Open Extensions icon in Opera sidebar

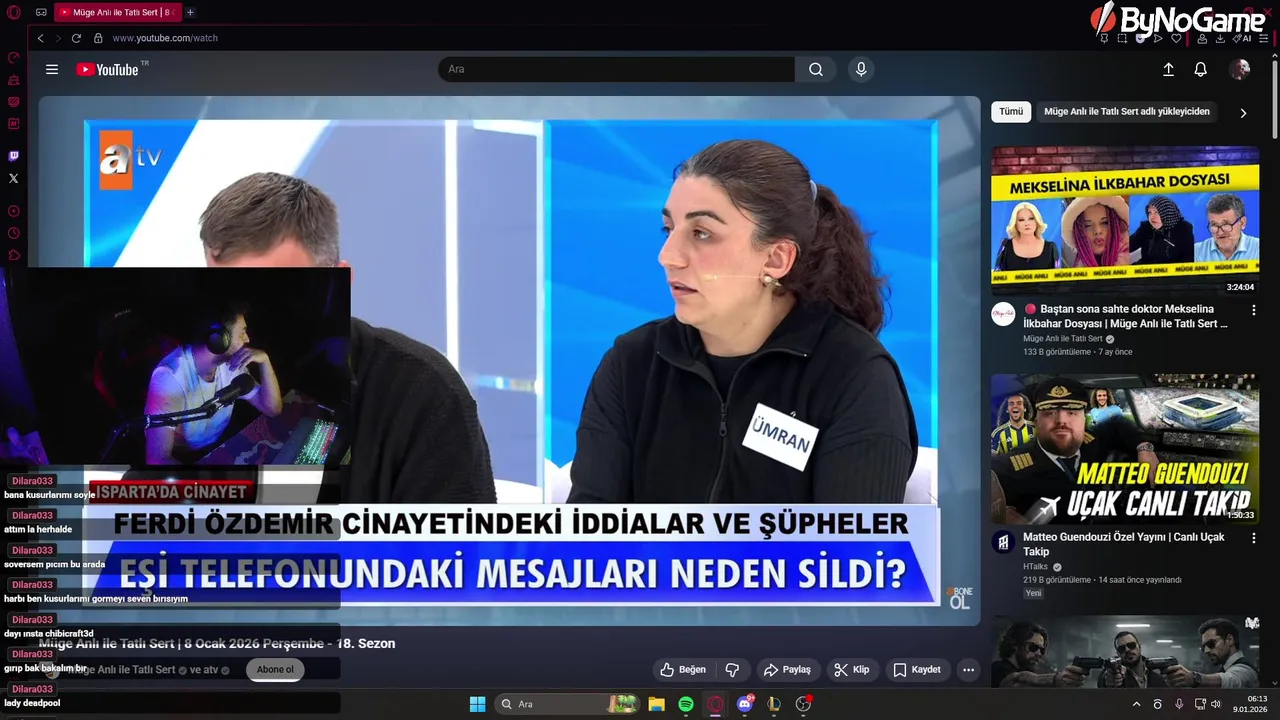click(x=13, y=255)
